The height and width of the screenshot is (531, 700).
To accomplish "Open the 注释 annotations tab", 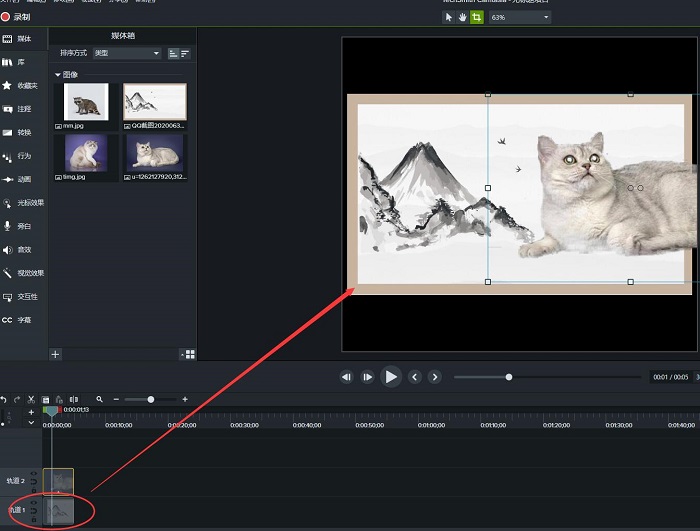I will click(x=17, y=109).
